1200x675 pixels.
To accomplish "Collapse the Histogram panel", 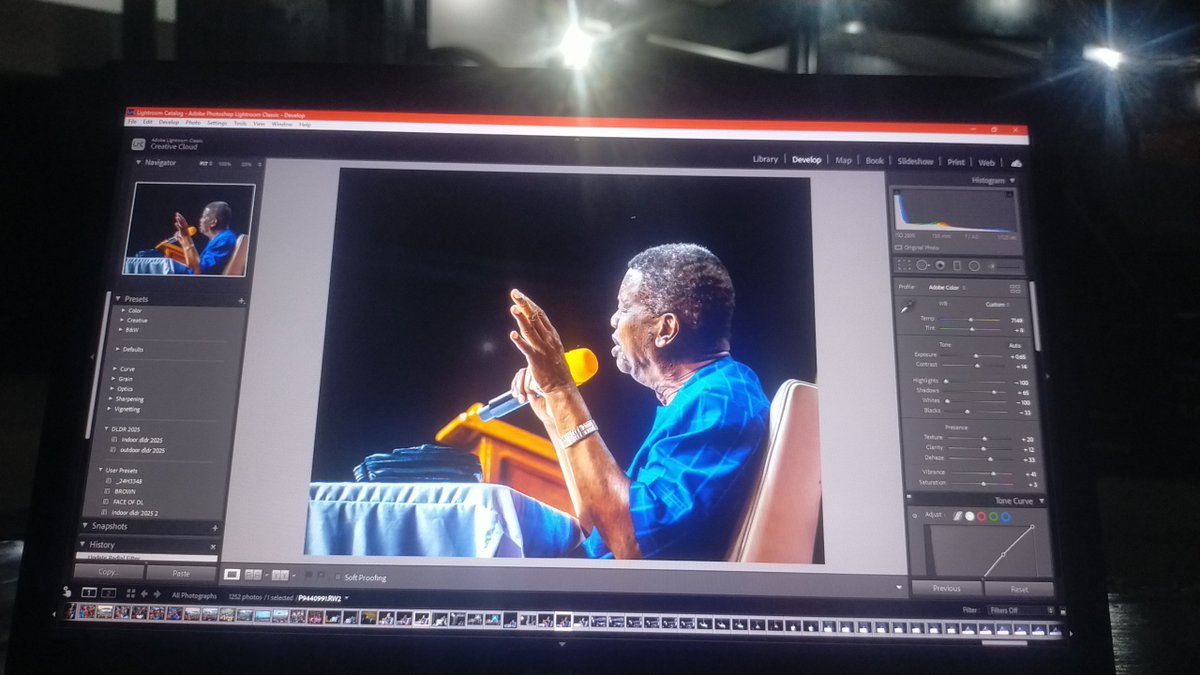I will point(1012,181).
